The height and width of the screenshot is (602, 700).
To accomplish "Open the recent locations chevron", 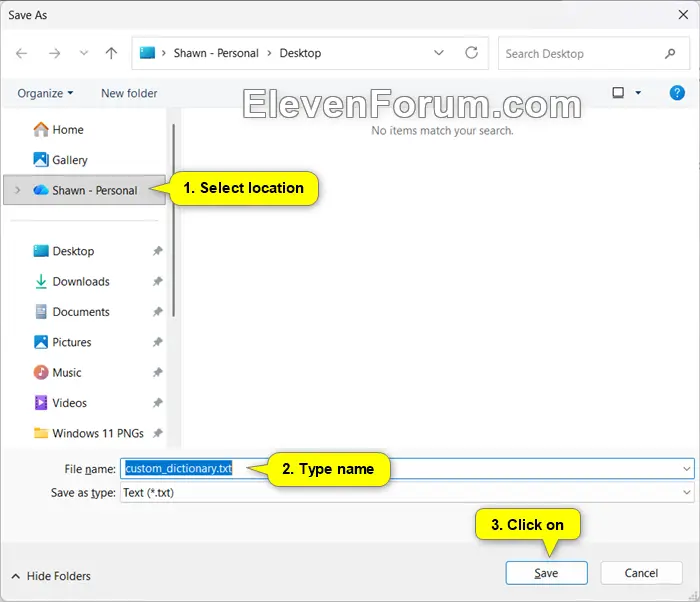I will point(83,53).
